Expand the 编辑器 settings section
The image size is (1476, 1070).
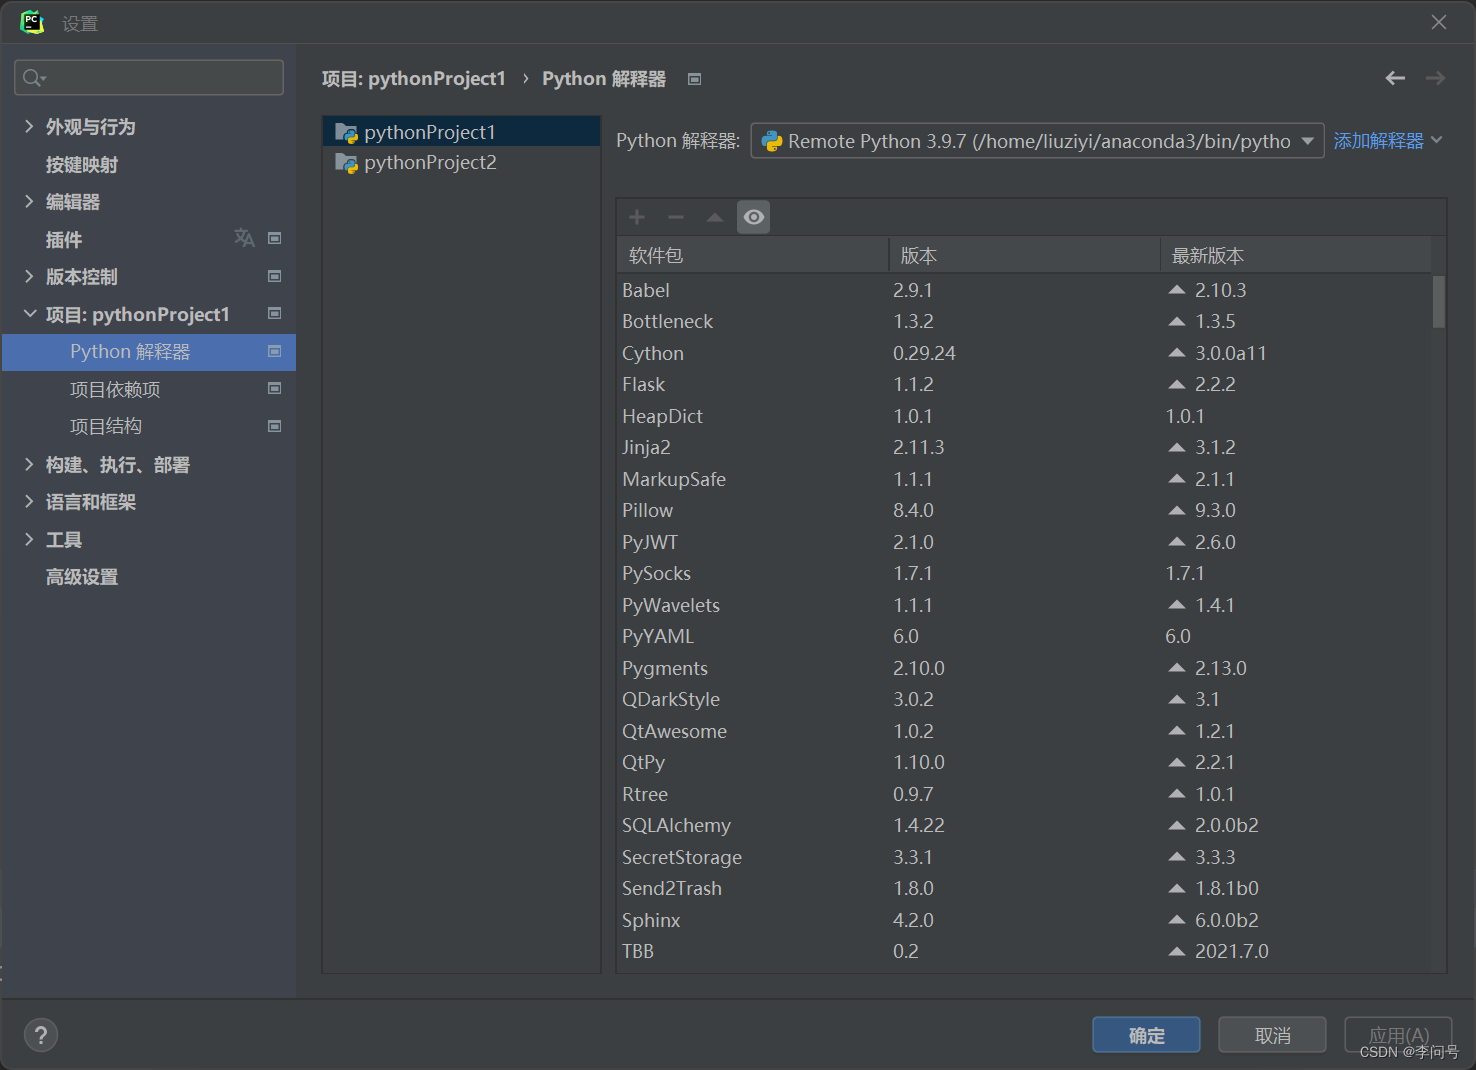pos(29,201)
